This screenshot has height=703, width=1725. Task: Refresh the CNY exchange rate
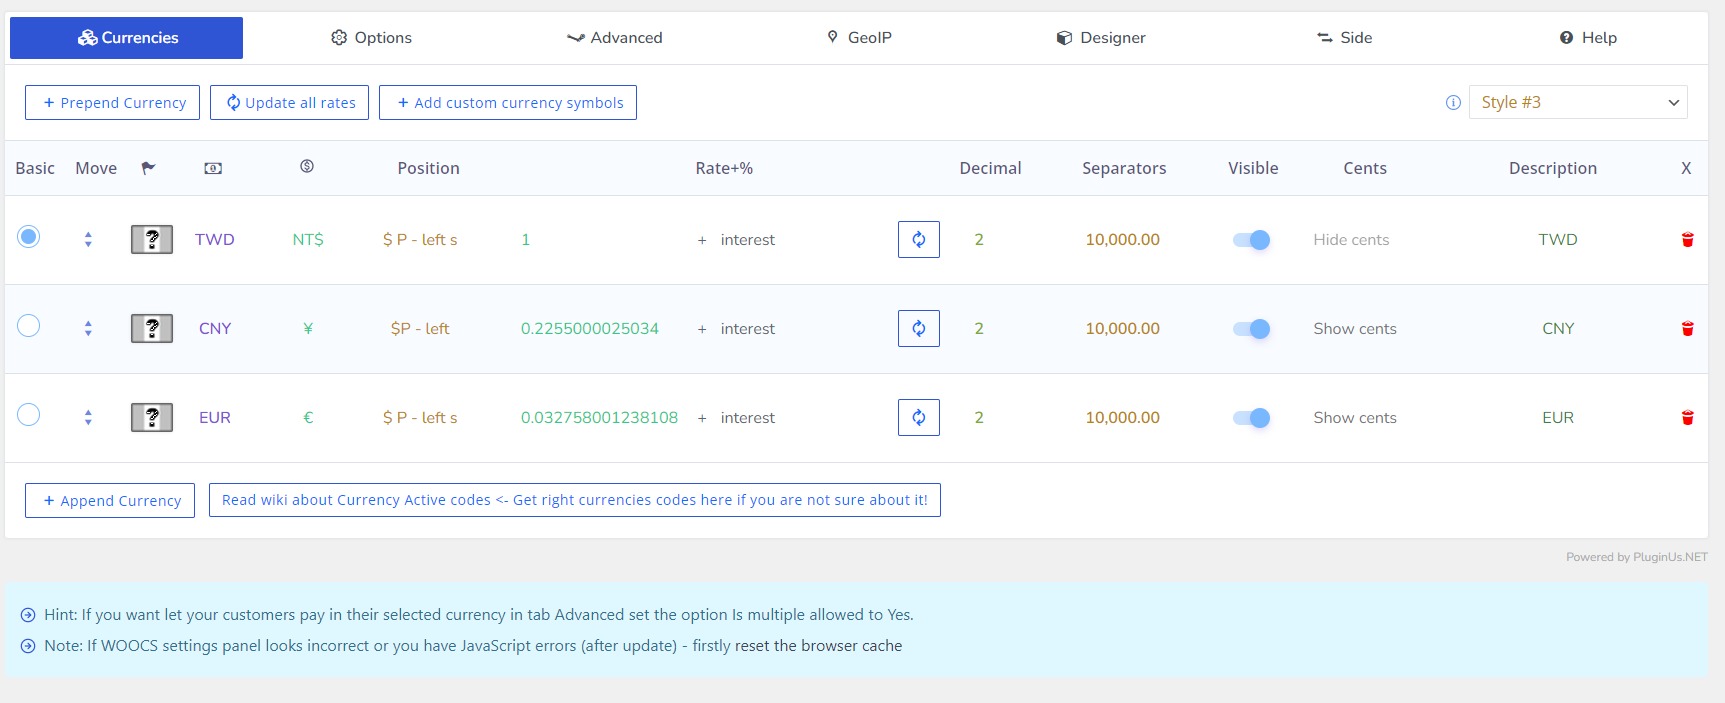[x=918, y=329]
